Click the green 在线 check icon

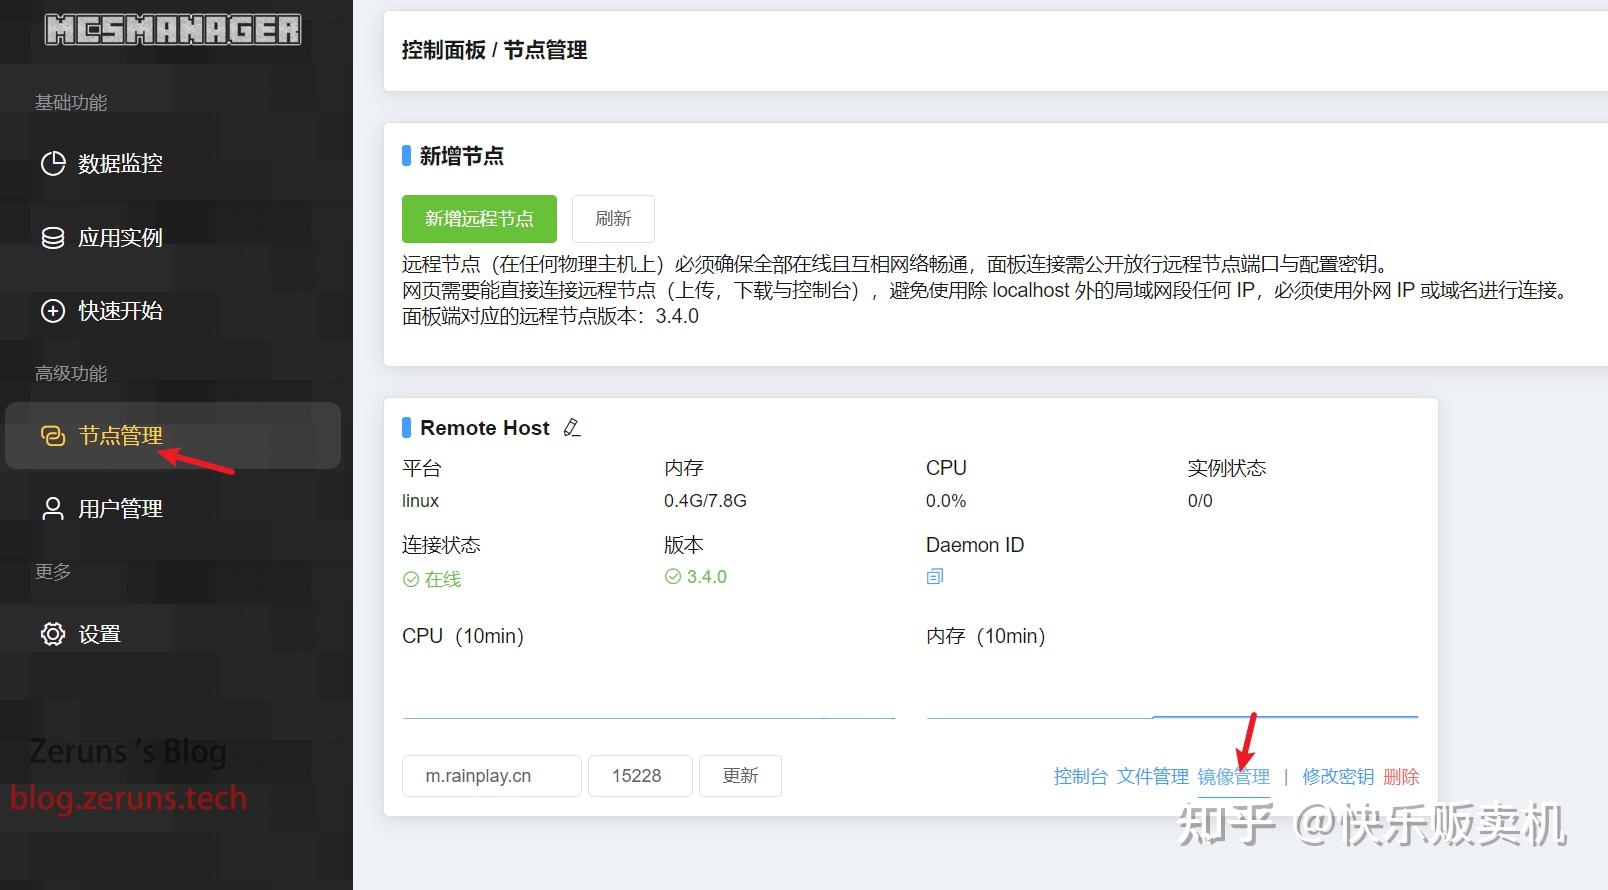(410, 579)
